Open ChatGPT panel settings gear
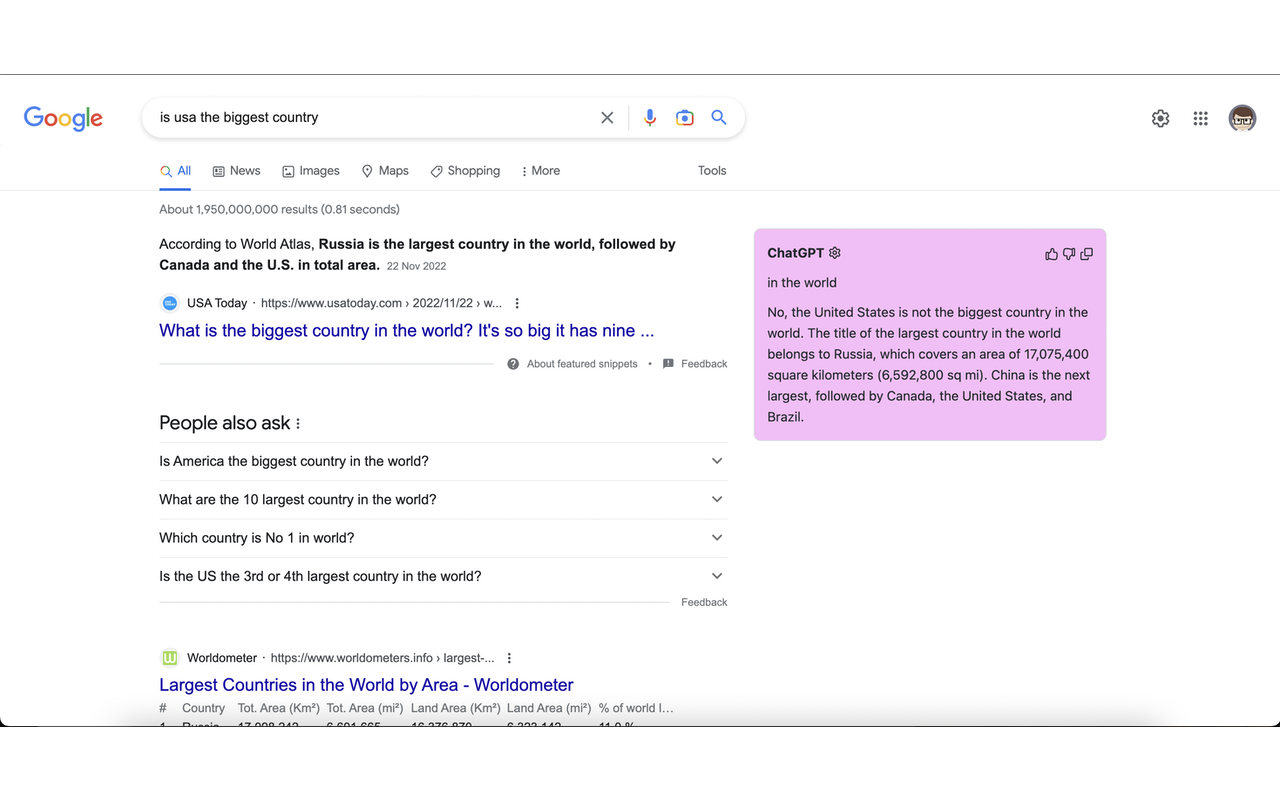The height and width of the screenshot is (800, 1280). 835,253
